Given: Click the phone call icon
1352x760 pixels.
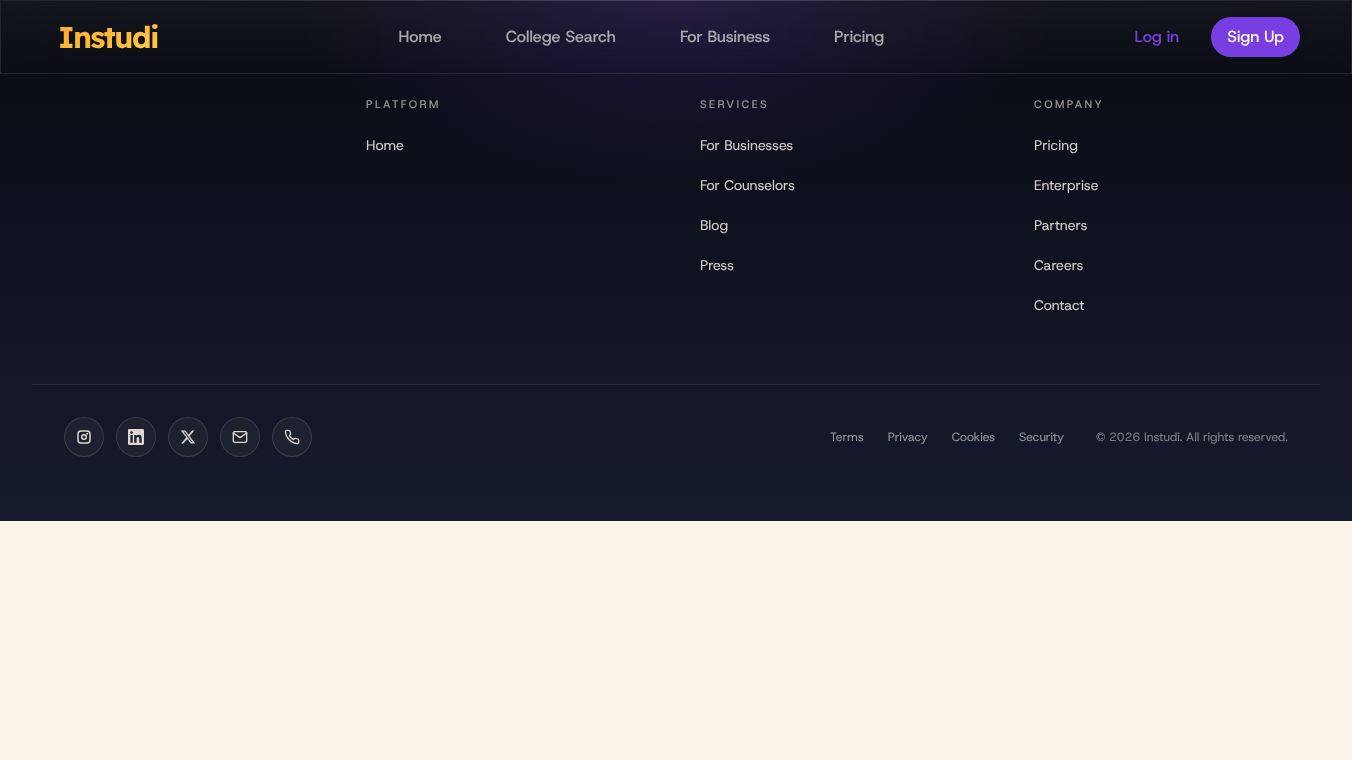Looking at the screenshot, I should click(x=292, y=437).
